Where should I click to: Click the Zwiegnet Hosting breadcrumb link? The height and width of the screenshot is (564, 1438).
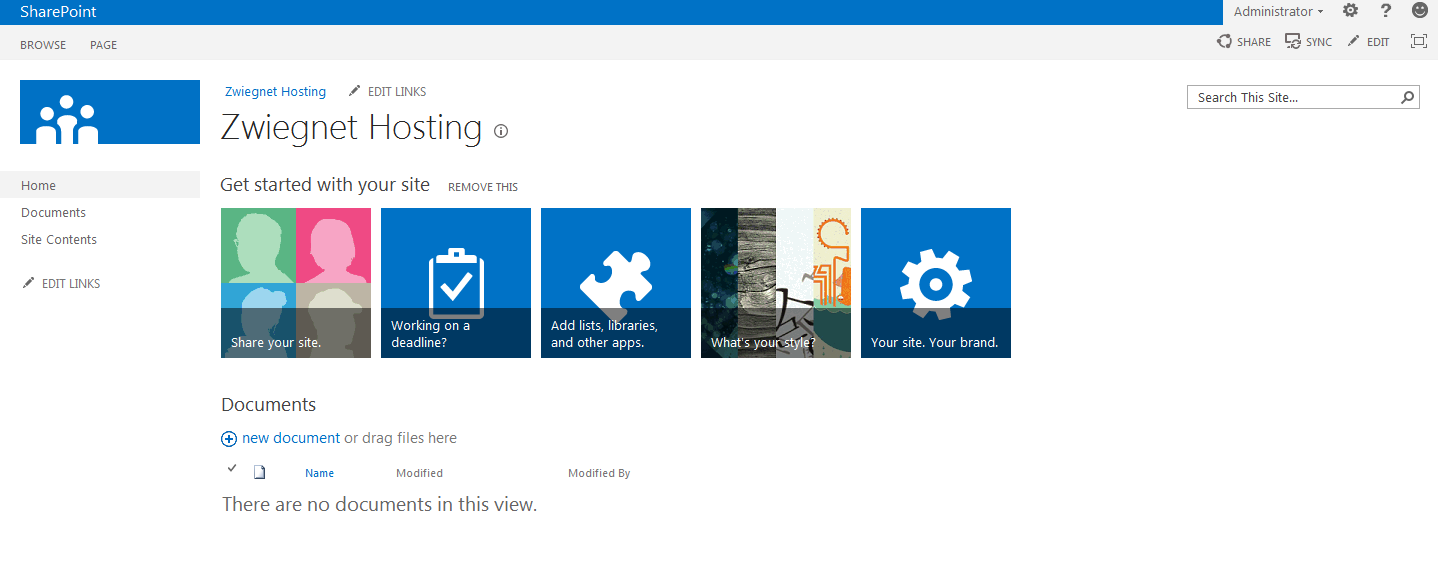coord(275,91)
